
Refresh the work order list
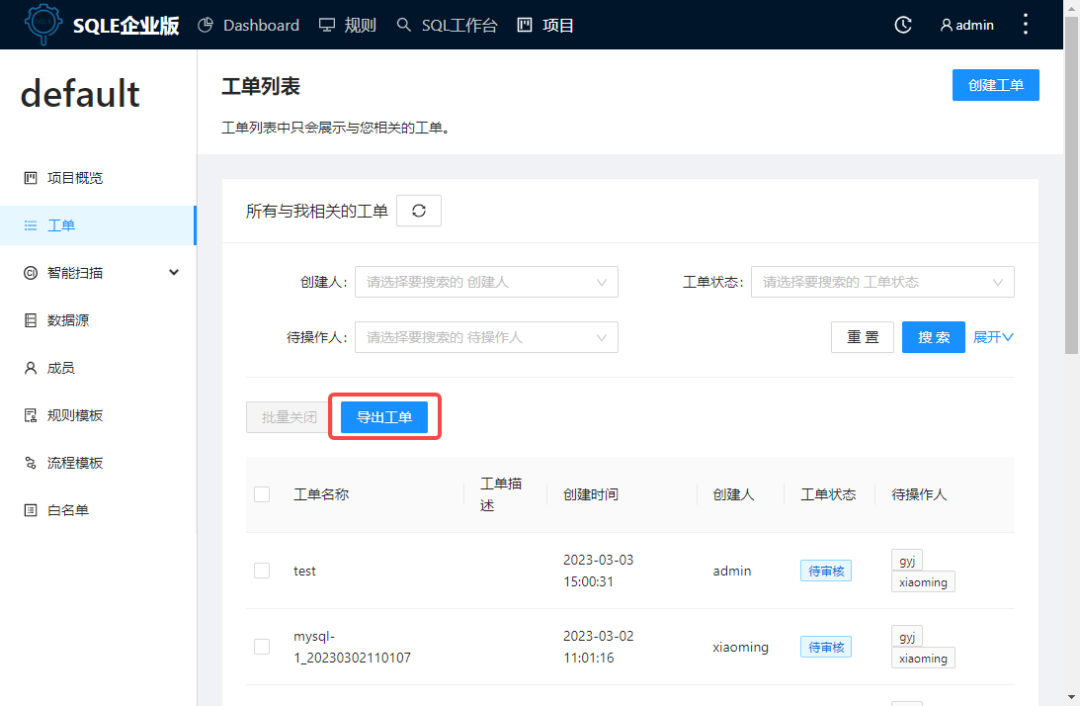pos(419,211)
